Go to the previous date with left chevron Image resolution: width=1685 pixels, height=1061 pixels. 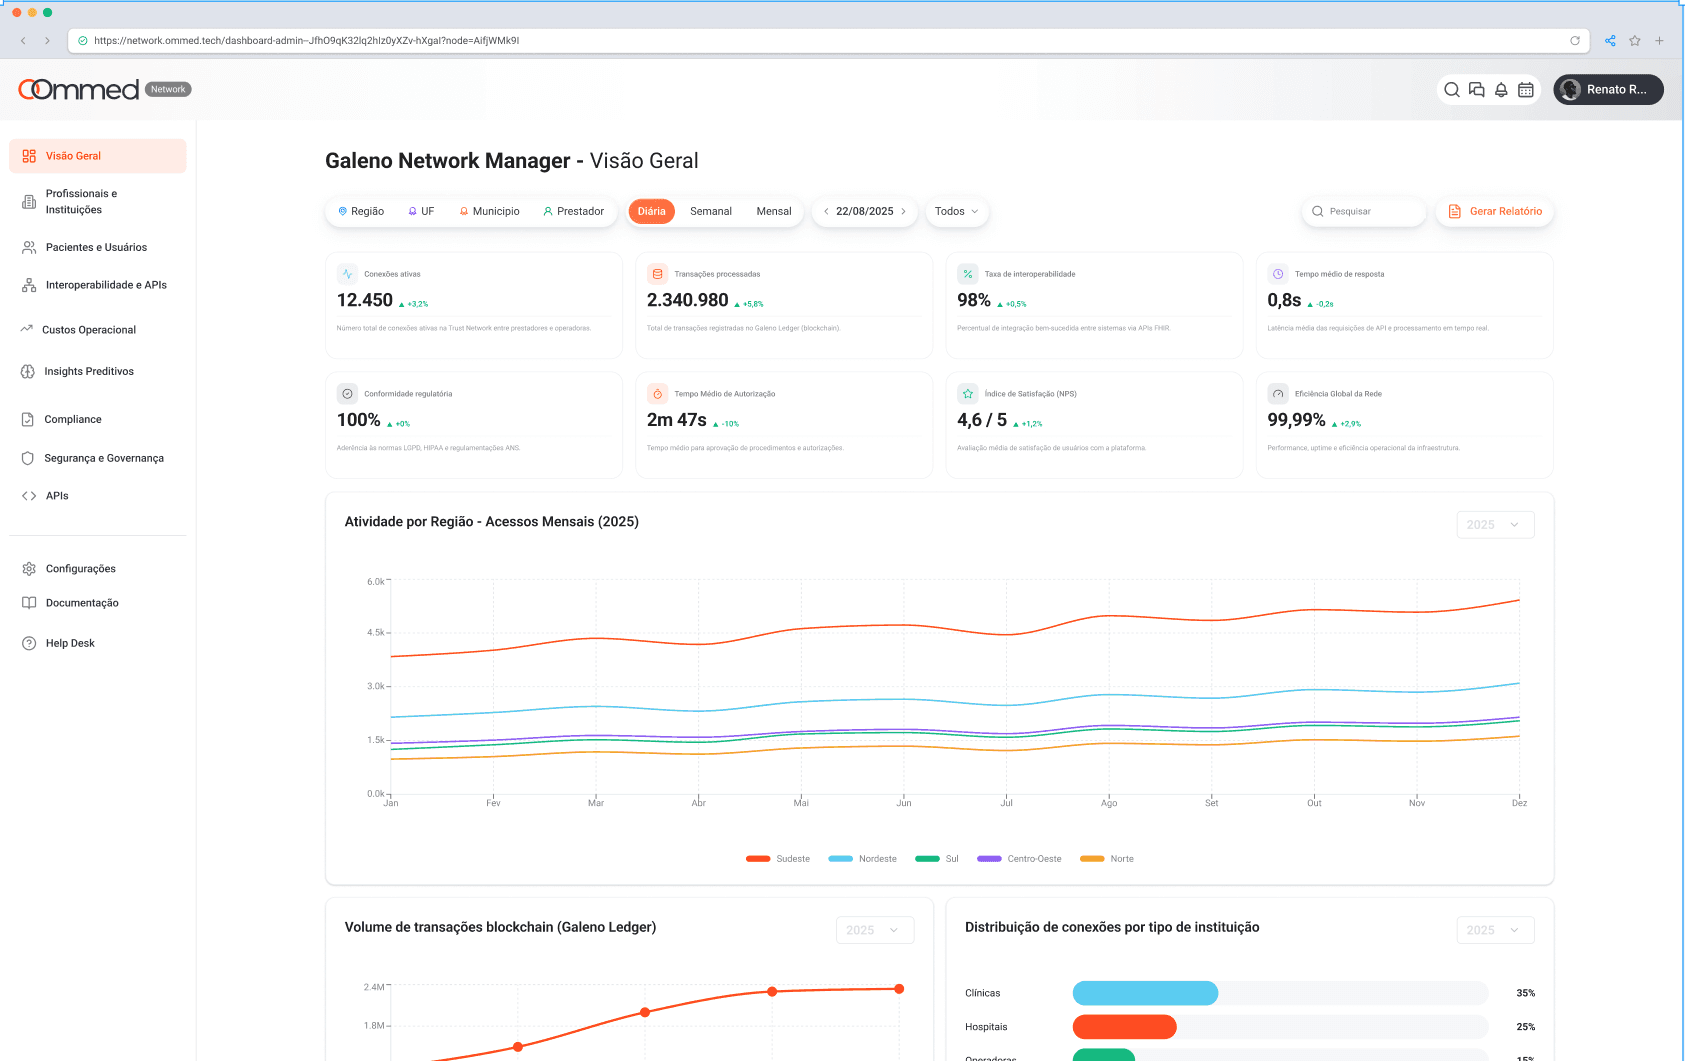[826, 211]
